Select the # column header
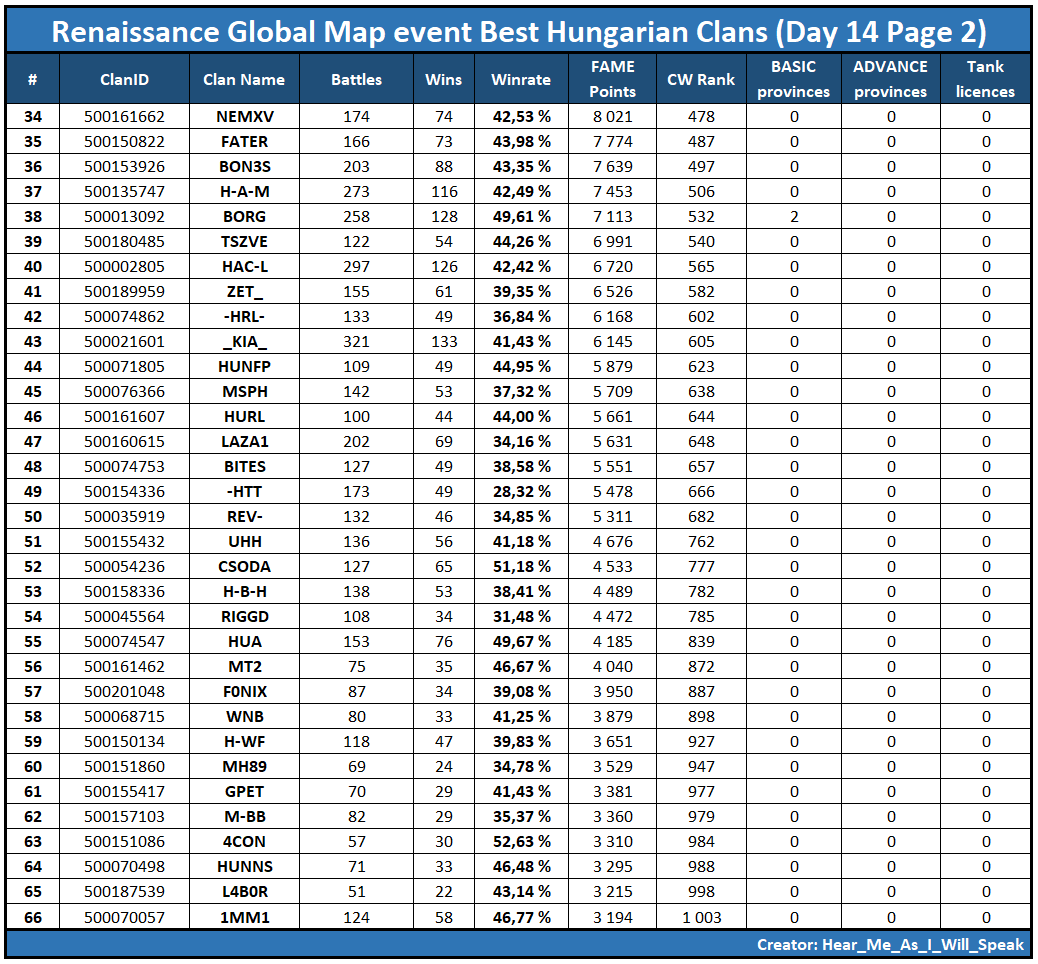This screenshot has height=964, width=1038. [32, 79]
